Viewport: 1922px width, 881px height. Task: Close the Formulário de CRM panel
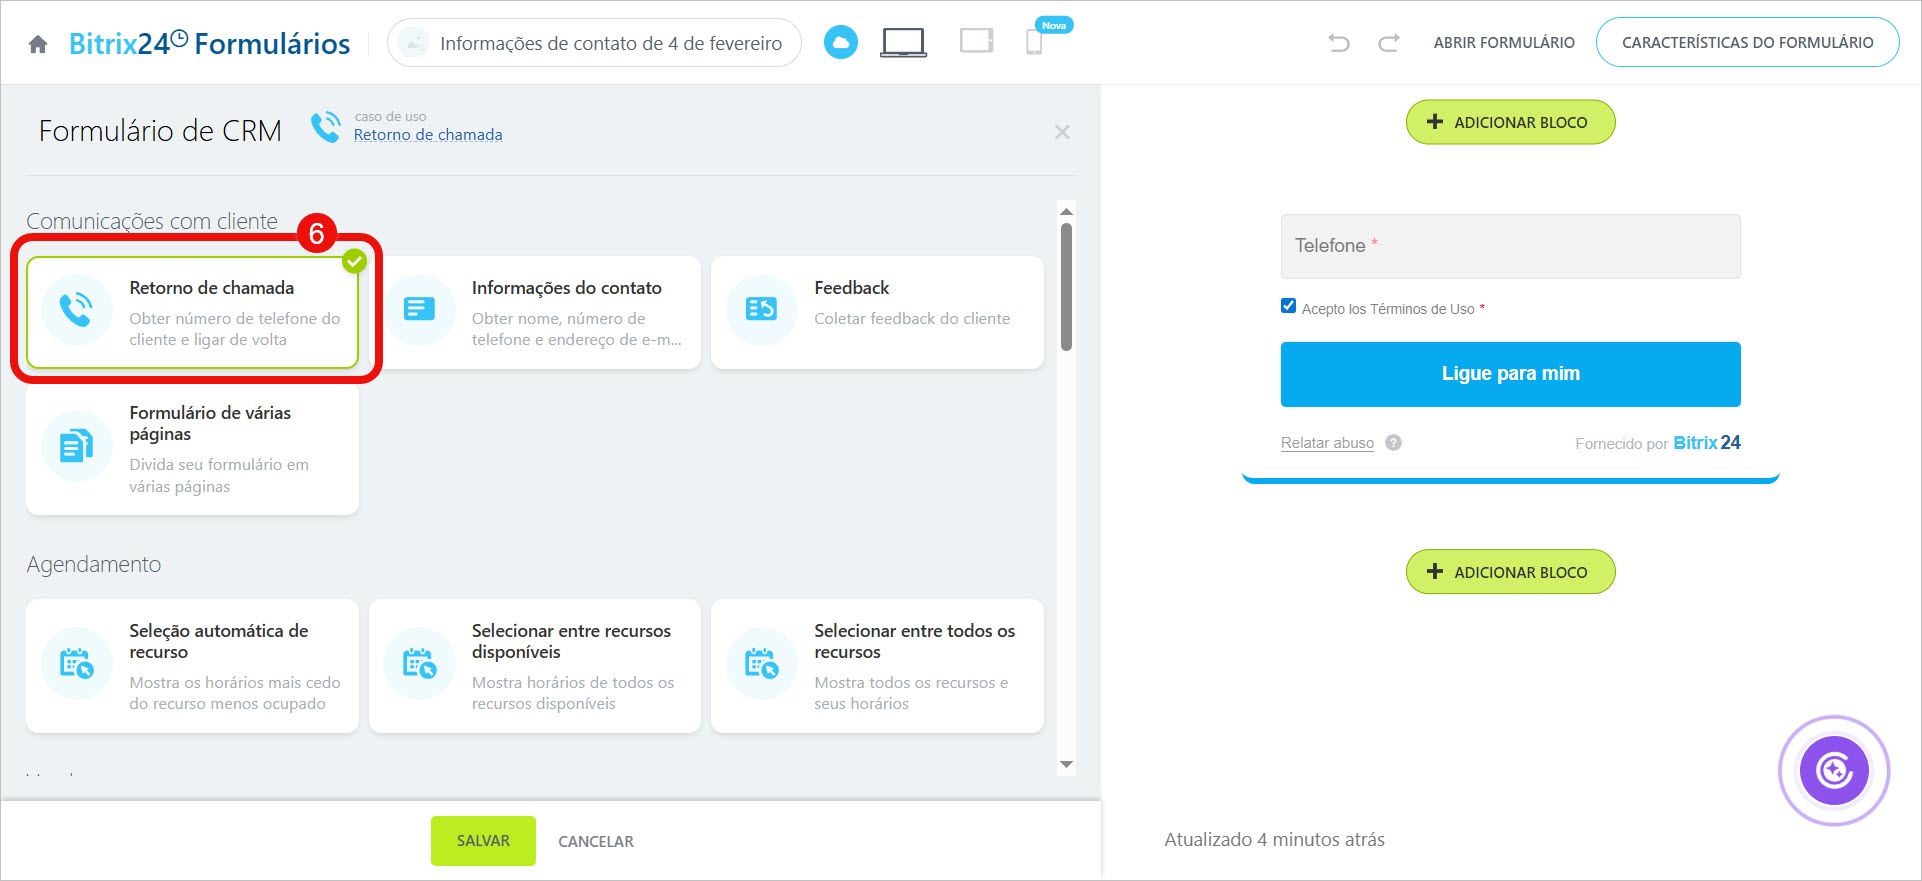pos(1062,132)
